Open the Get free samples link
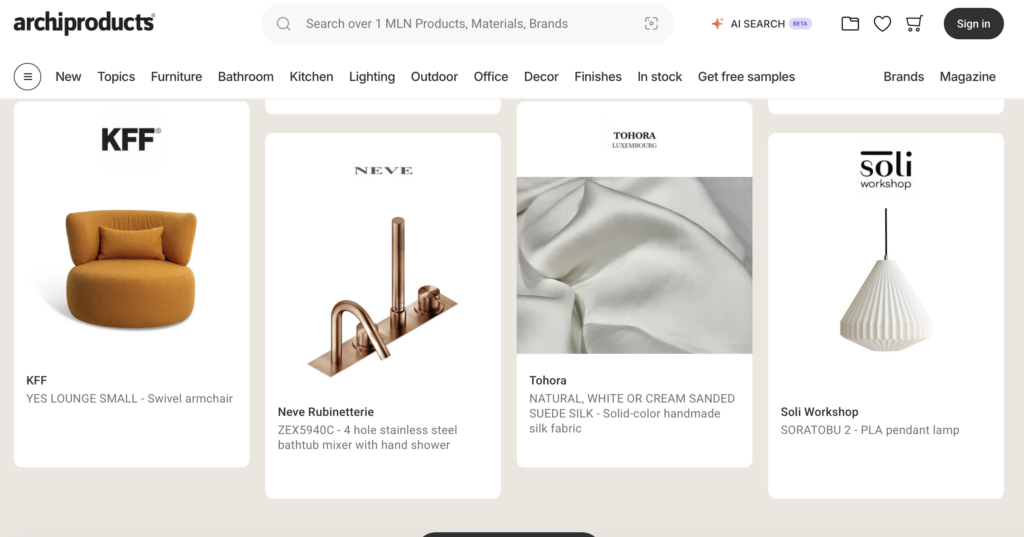Viewport: 1024px width, 537px height. click(746, 77)
